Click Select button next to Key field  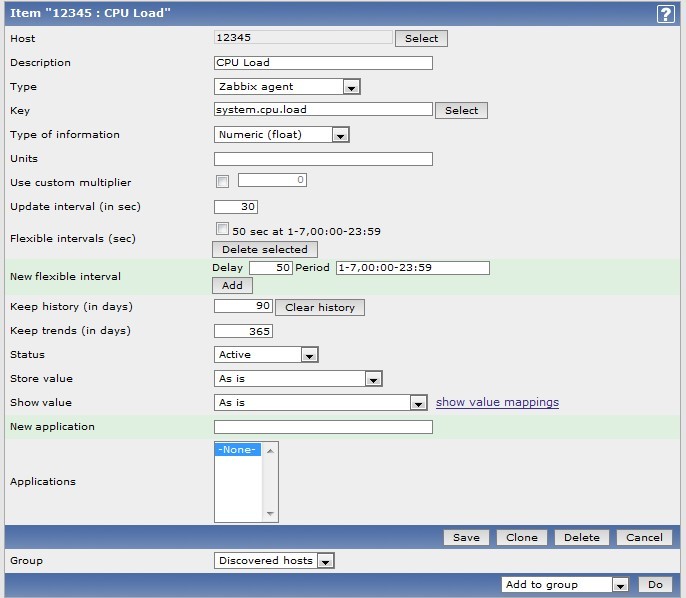(x=461, y=111)
